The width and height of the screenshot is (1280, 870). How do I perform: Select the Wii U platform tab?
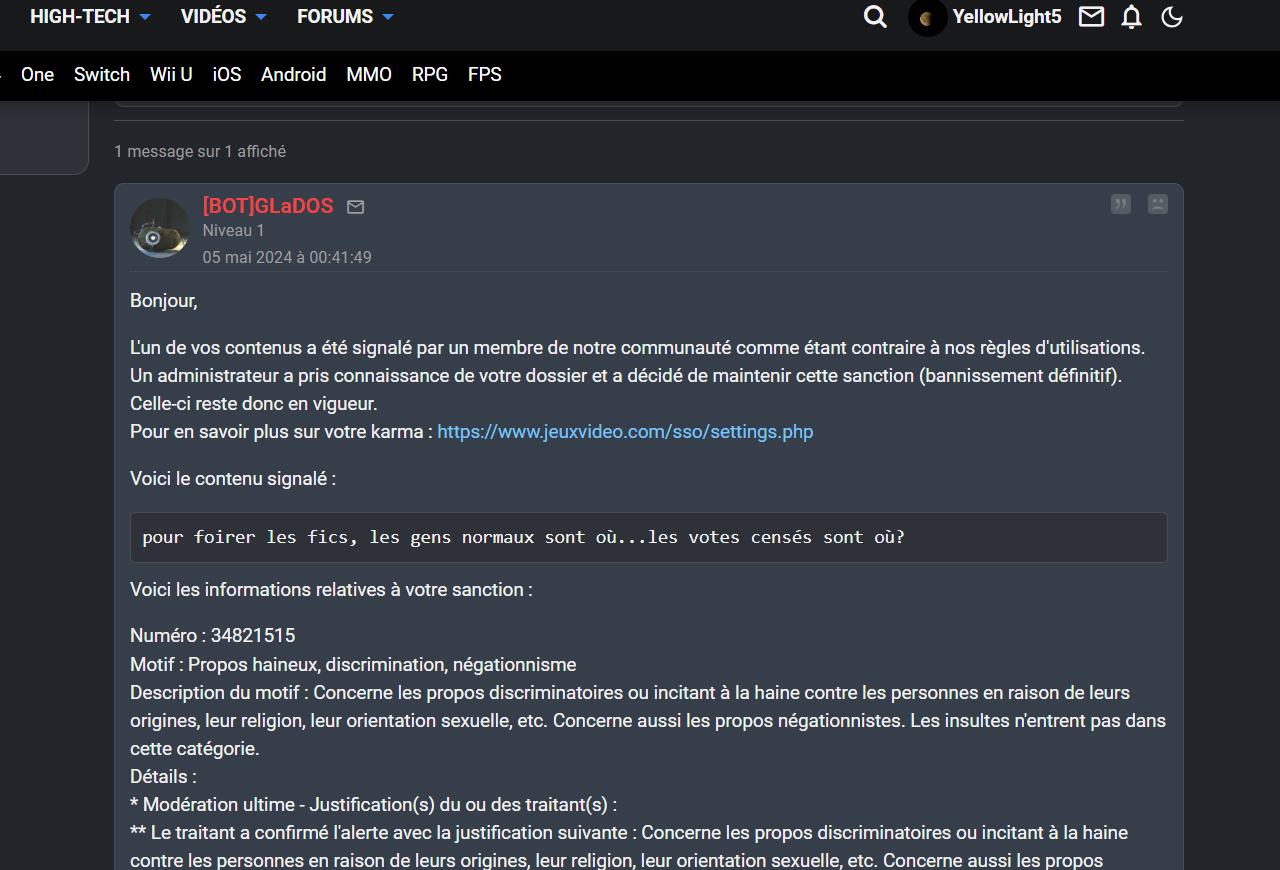[x=171, y=75]
